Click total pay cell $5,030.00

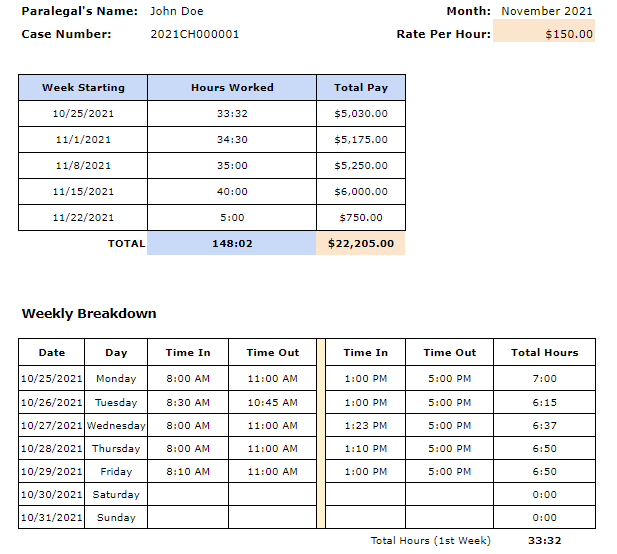[361, 114]
